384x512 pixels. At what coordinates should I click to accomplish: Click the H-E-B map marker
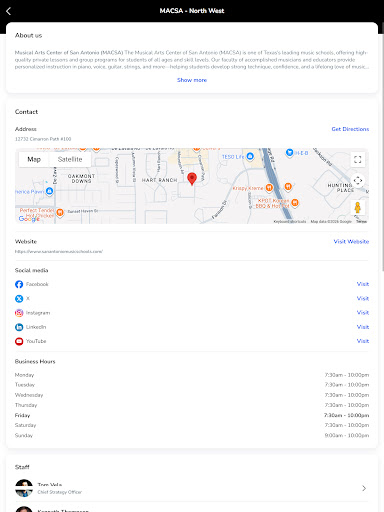290,153
